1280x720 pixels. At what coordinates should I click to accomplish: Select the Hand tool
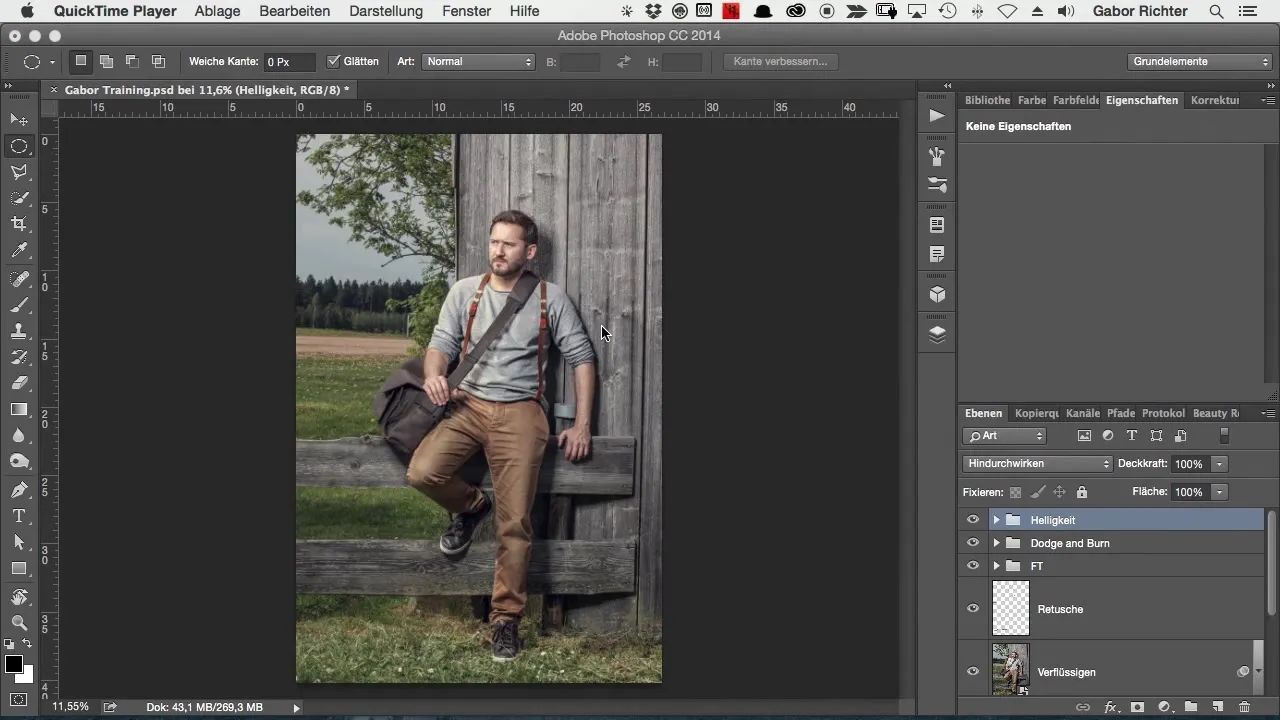[x=19, y=597]
